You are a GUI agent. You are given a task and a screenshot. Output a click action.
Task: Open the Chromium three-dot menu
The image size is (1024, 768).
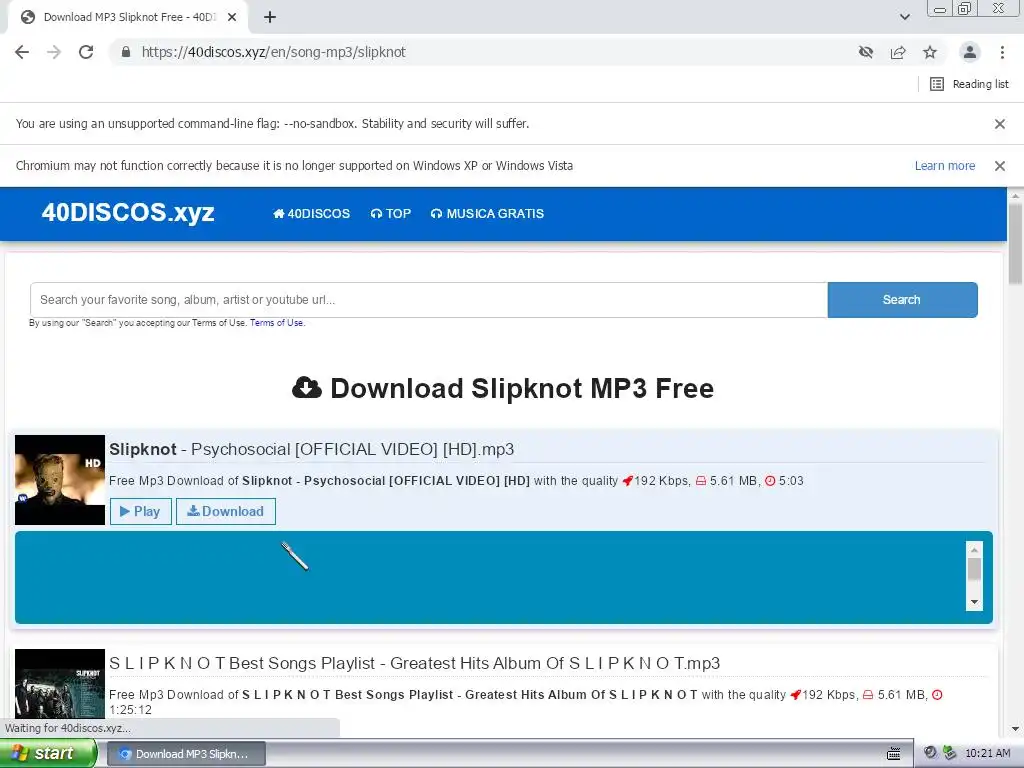1002,52
